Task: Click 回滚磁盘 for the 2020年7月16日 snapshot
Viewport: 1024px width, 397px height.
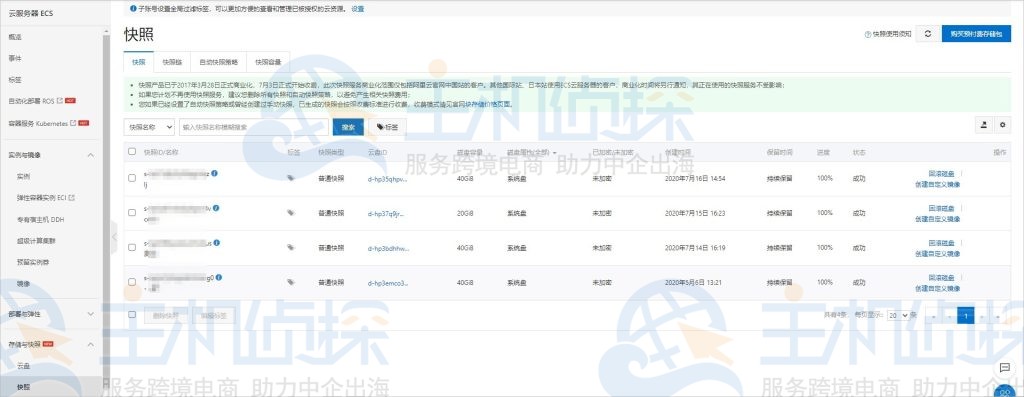Action: (x=941, y=174)
